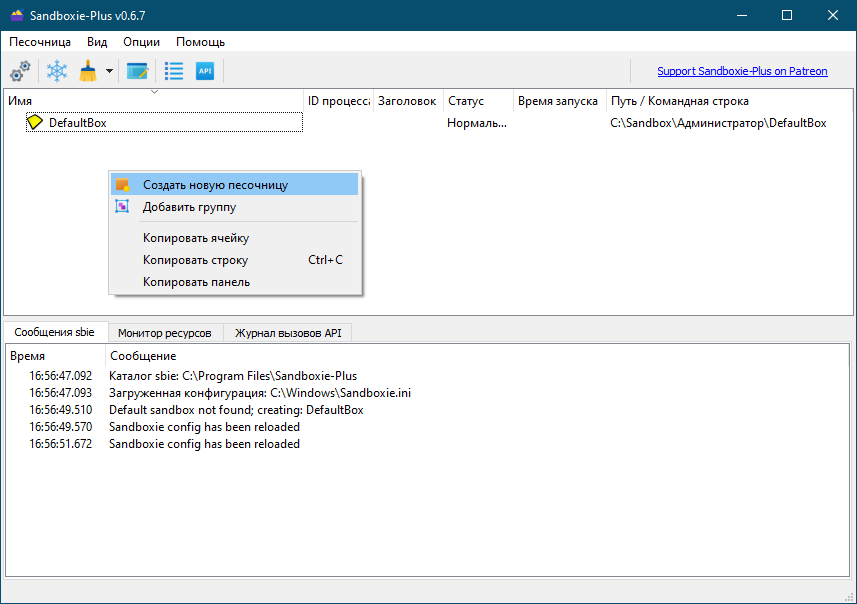Close the Sandboxie-Plus window

click(x=832, y=15)
